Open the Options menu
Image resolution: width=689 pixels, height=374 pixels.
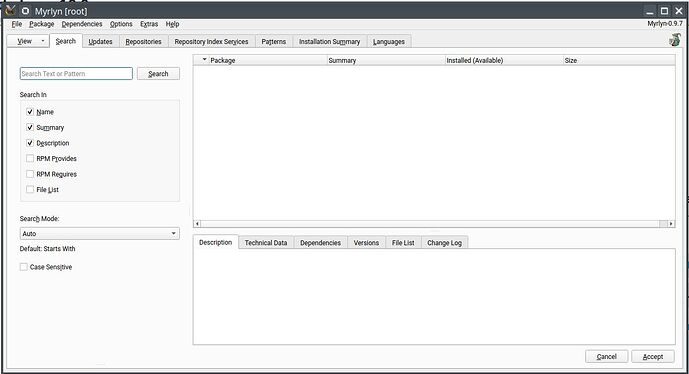click(x=121, y=24)
